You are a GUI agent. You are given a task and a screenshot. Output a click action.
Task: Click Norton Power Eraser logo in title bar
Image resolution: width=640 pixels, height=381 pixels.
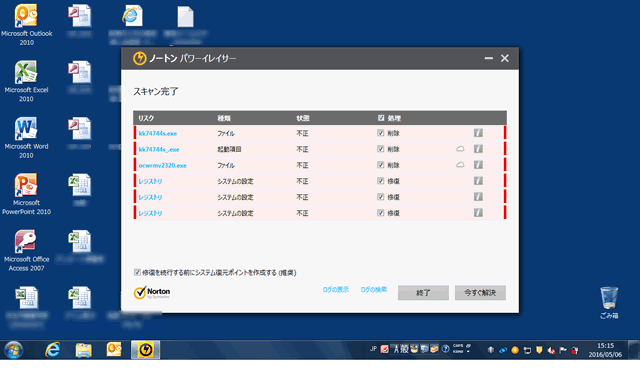(x=140, y=58)
